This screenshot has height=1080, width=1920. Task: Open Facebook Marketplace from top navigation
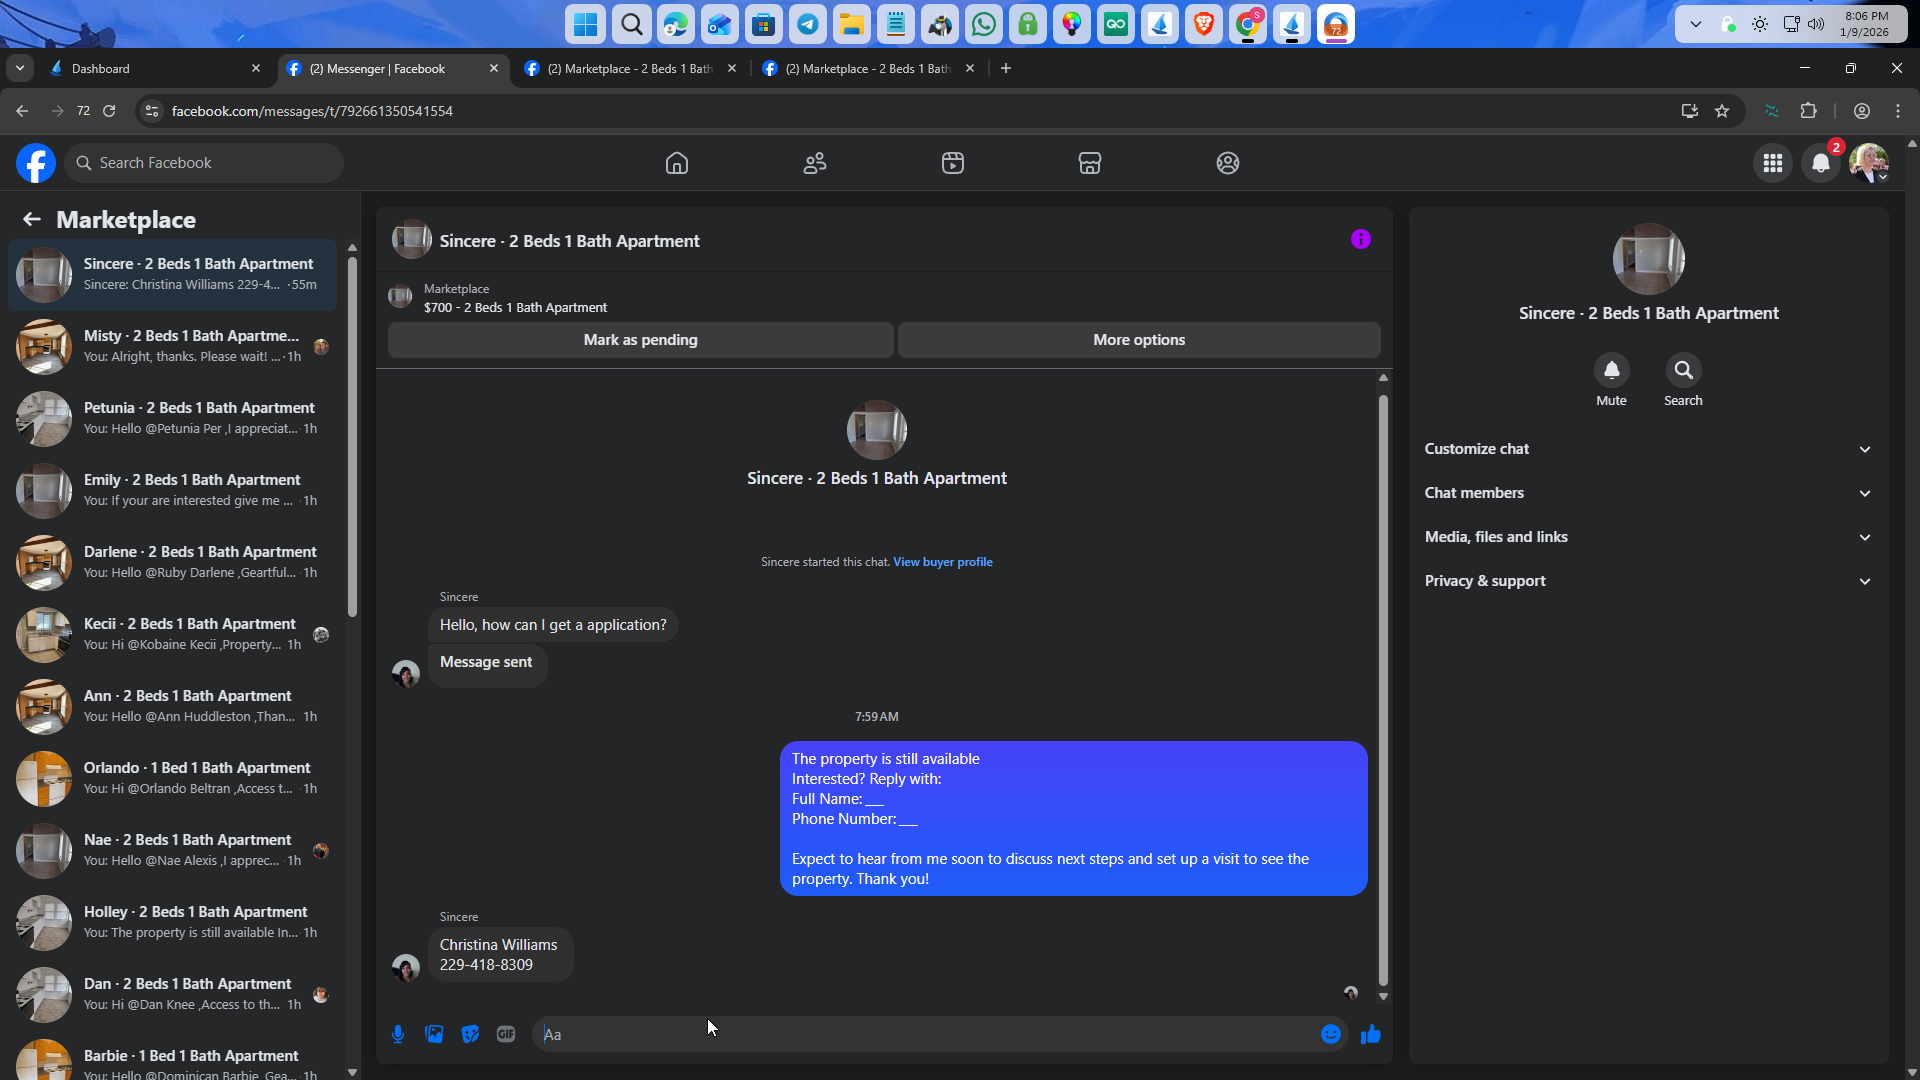(1089, 163)
